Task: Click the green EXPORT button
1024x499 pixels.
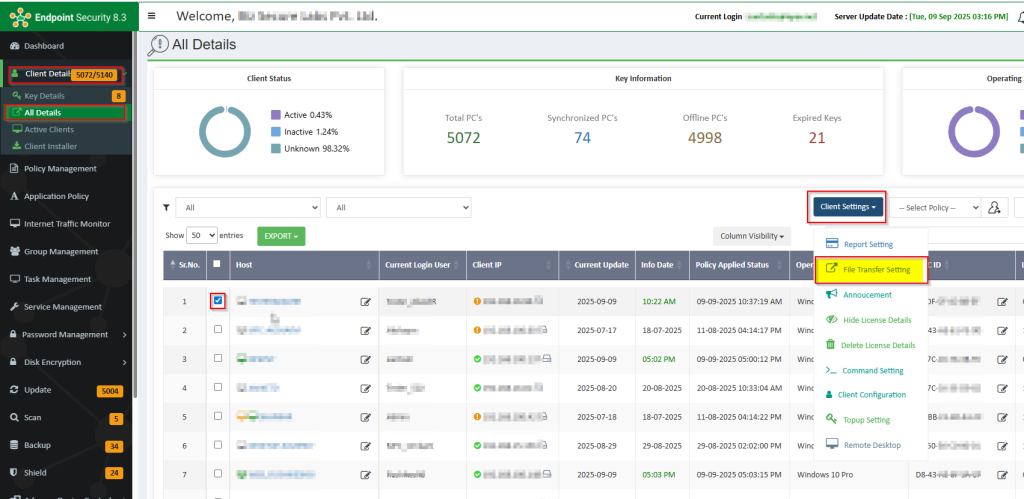Action: coord(281,236)
